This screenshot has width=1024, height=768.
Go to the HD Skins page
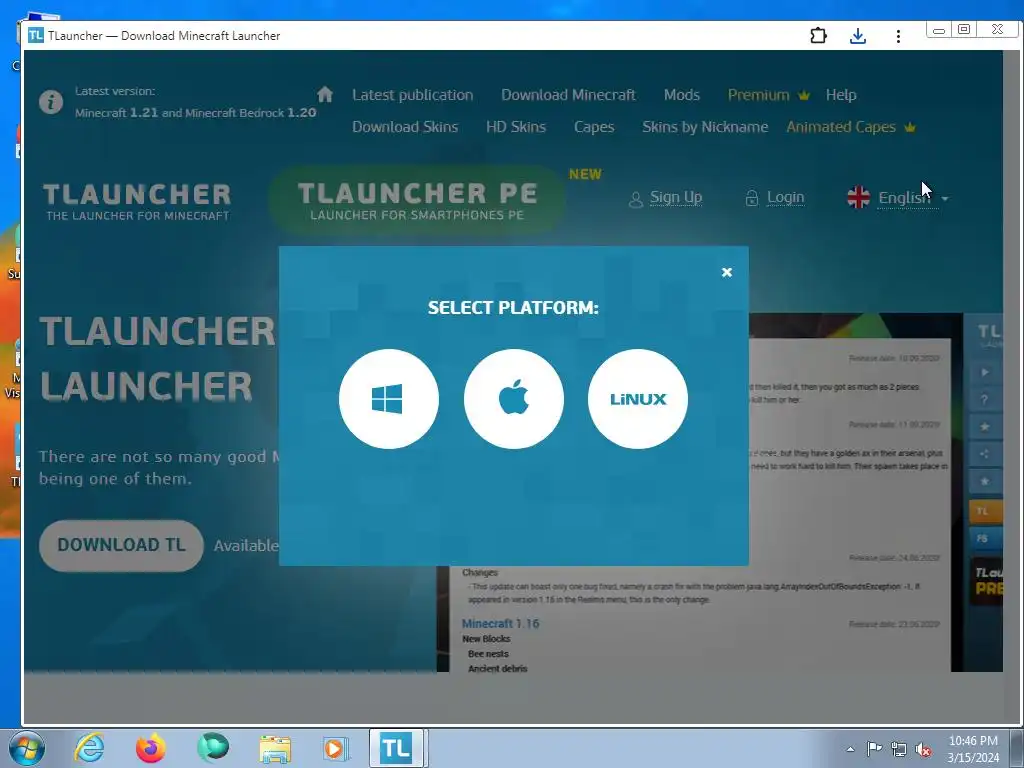(x=516, y=127)
